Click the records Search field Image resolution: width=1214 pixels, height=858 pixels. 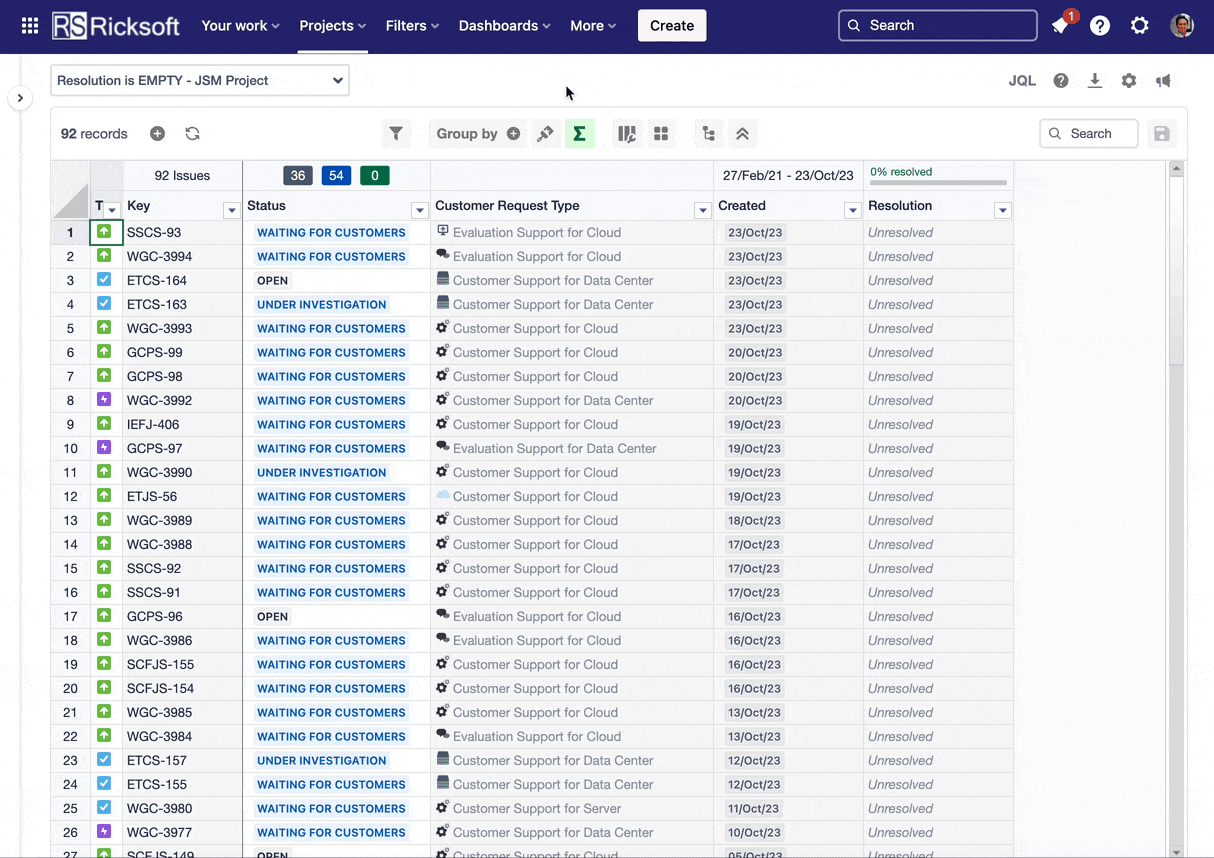coord(1089,134)
